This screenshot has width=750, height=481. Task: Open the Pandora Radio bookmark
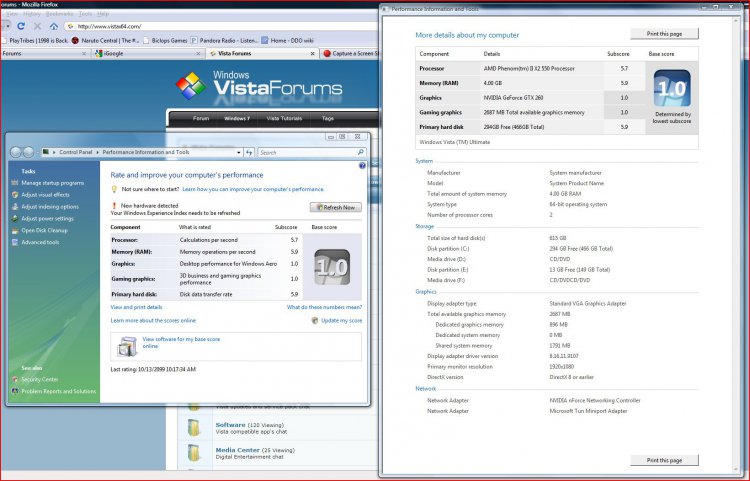[x=224, y=41]
